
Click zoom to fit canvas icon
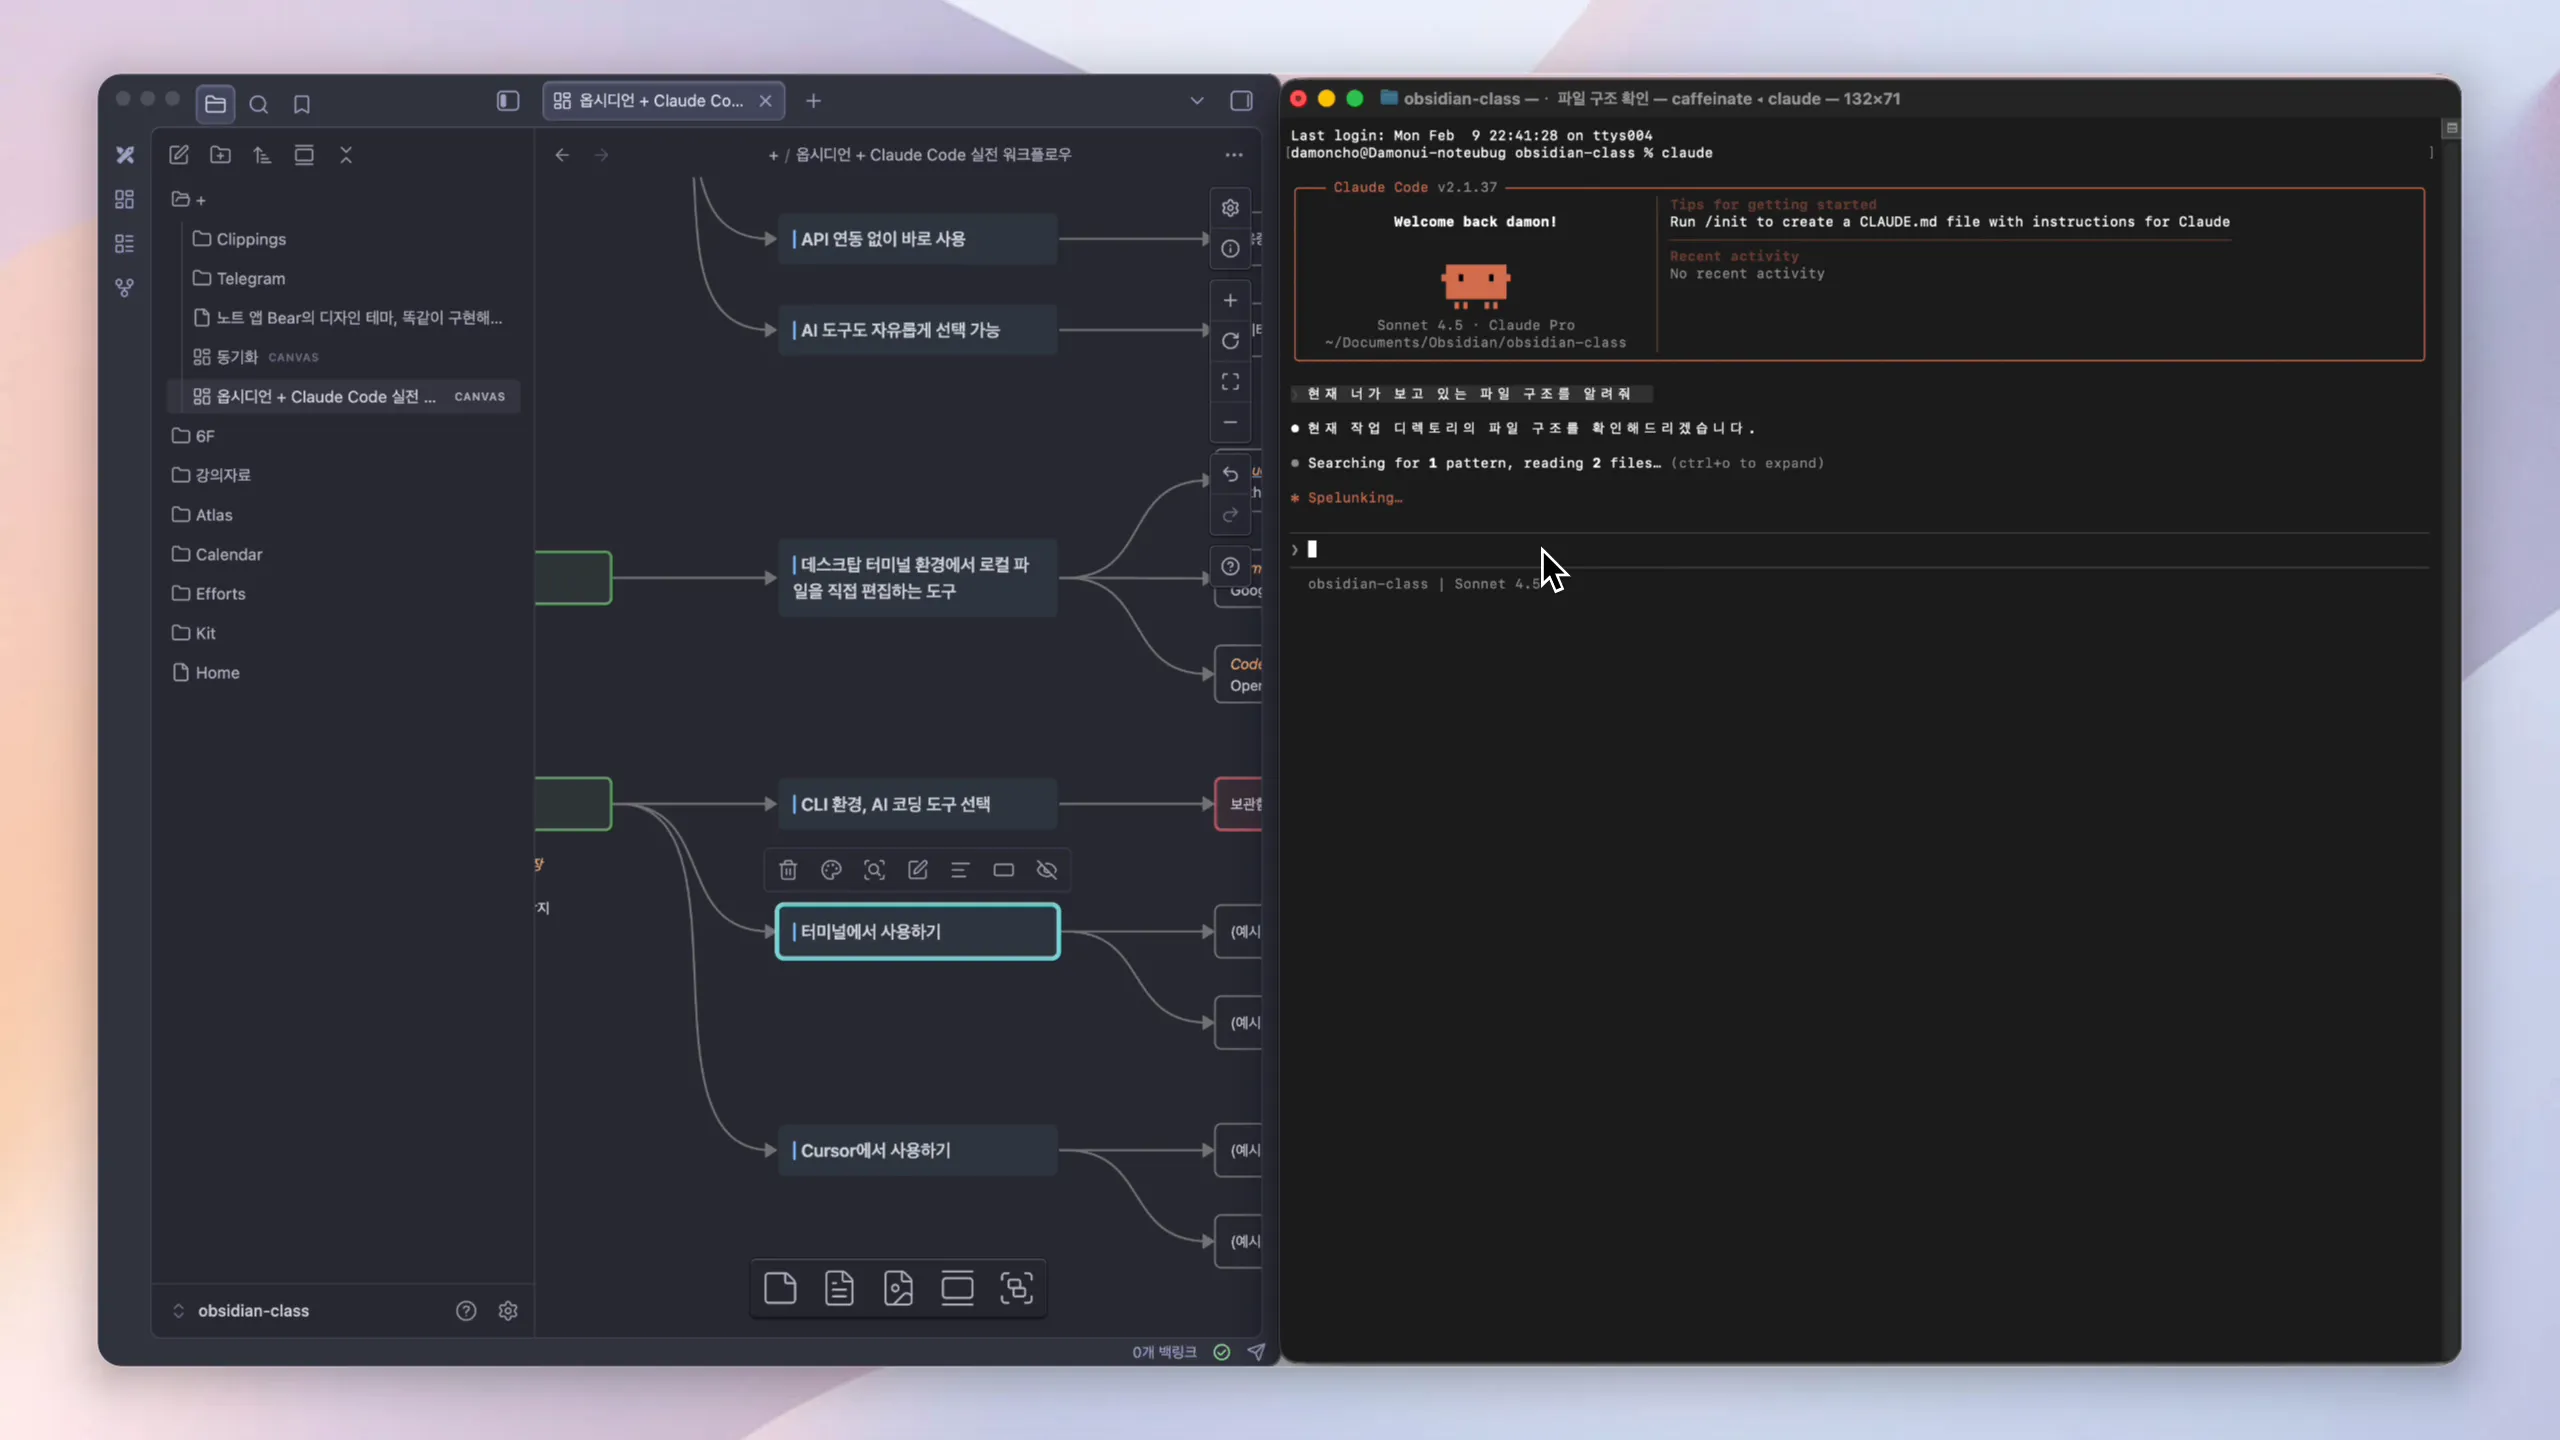[1230, 382]
